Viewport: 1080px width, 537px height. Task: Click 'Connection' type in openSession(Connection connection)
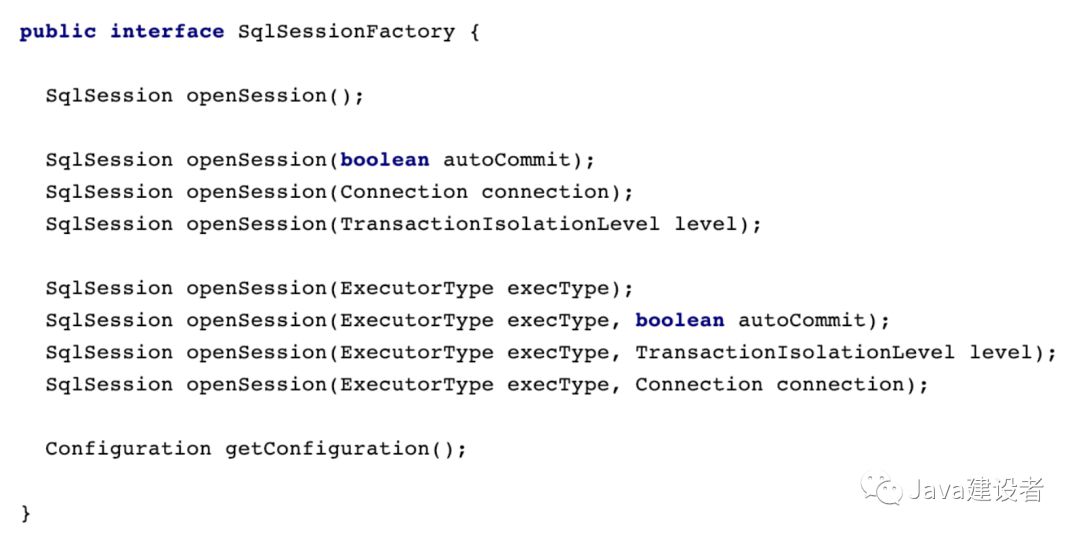point(404,192)
